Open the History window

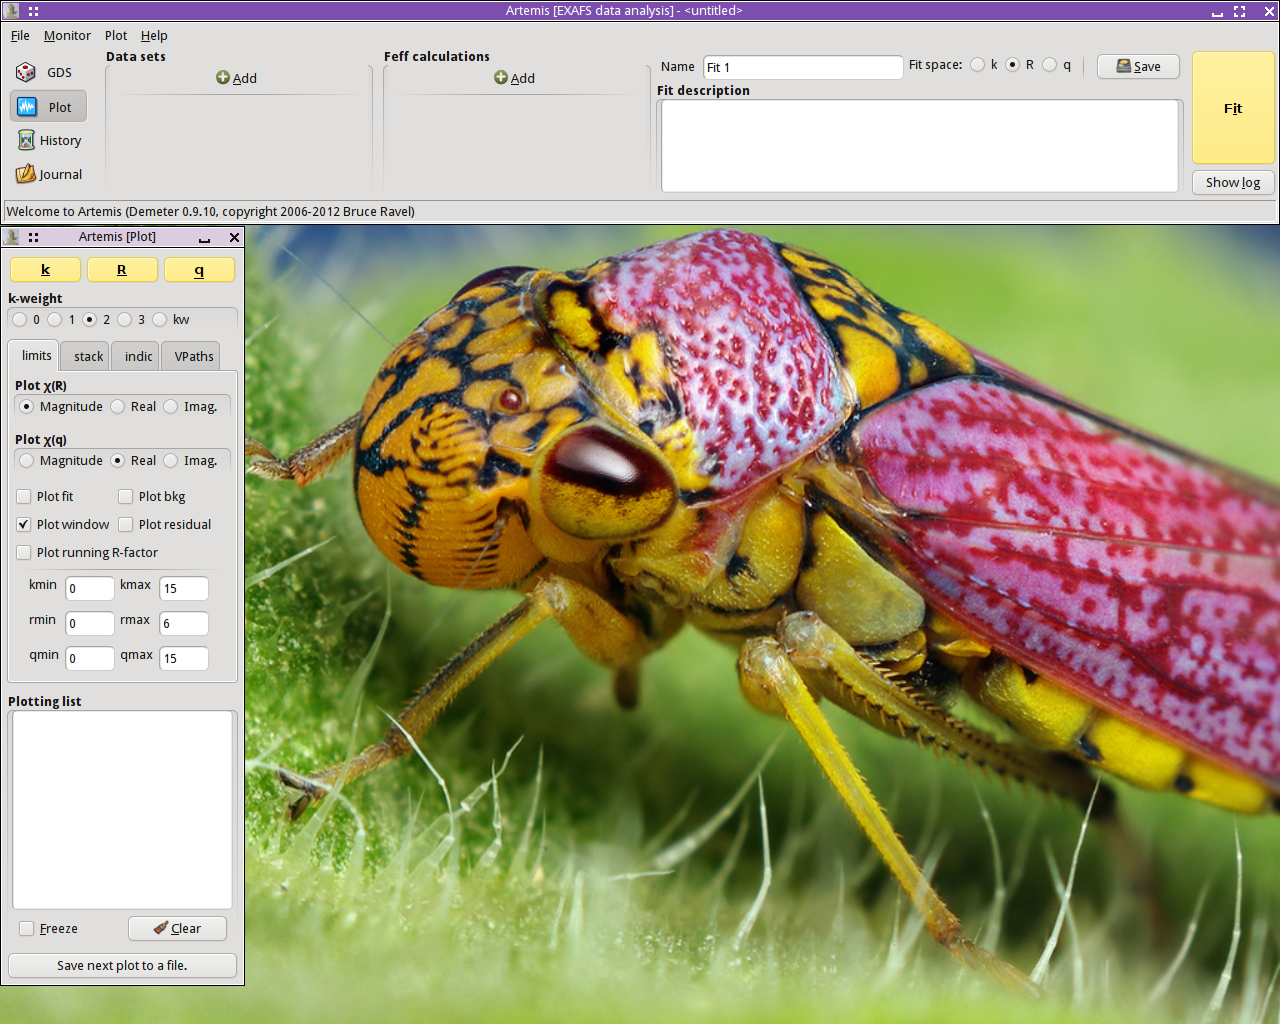(48, 140)
